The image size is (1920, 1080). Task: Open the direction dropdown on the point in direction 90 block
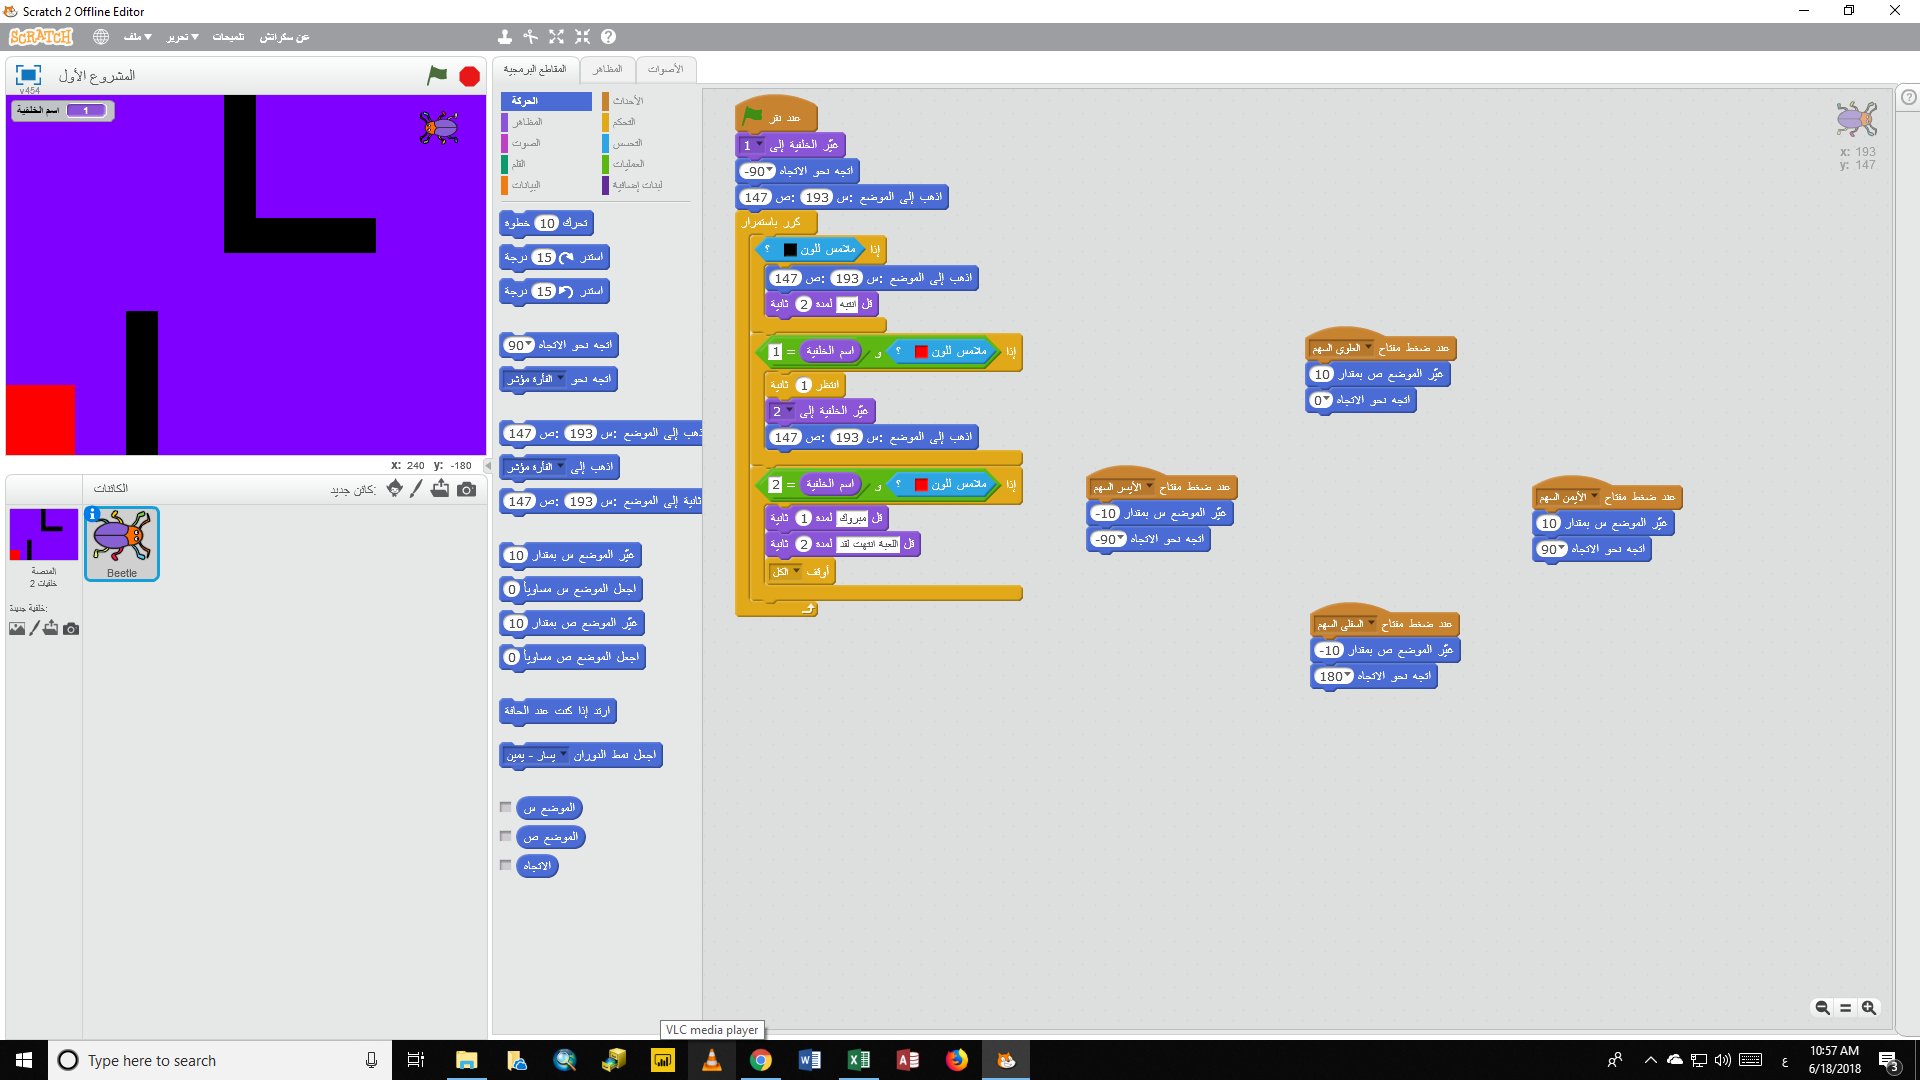(x=528, y=345)
